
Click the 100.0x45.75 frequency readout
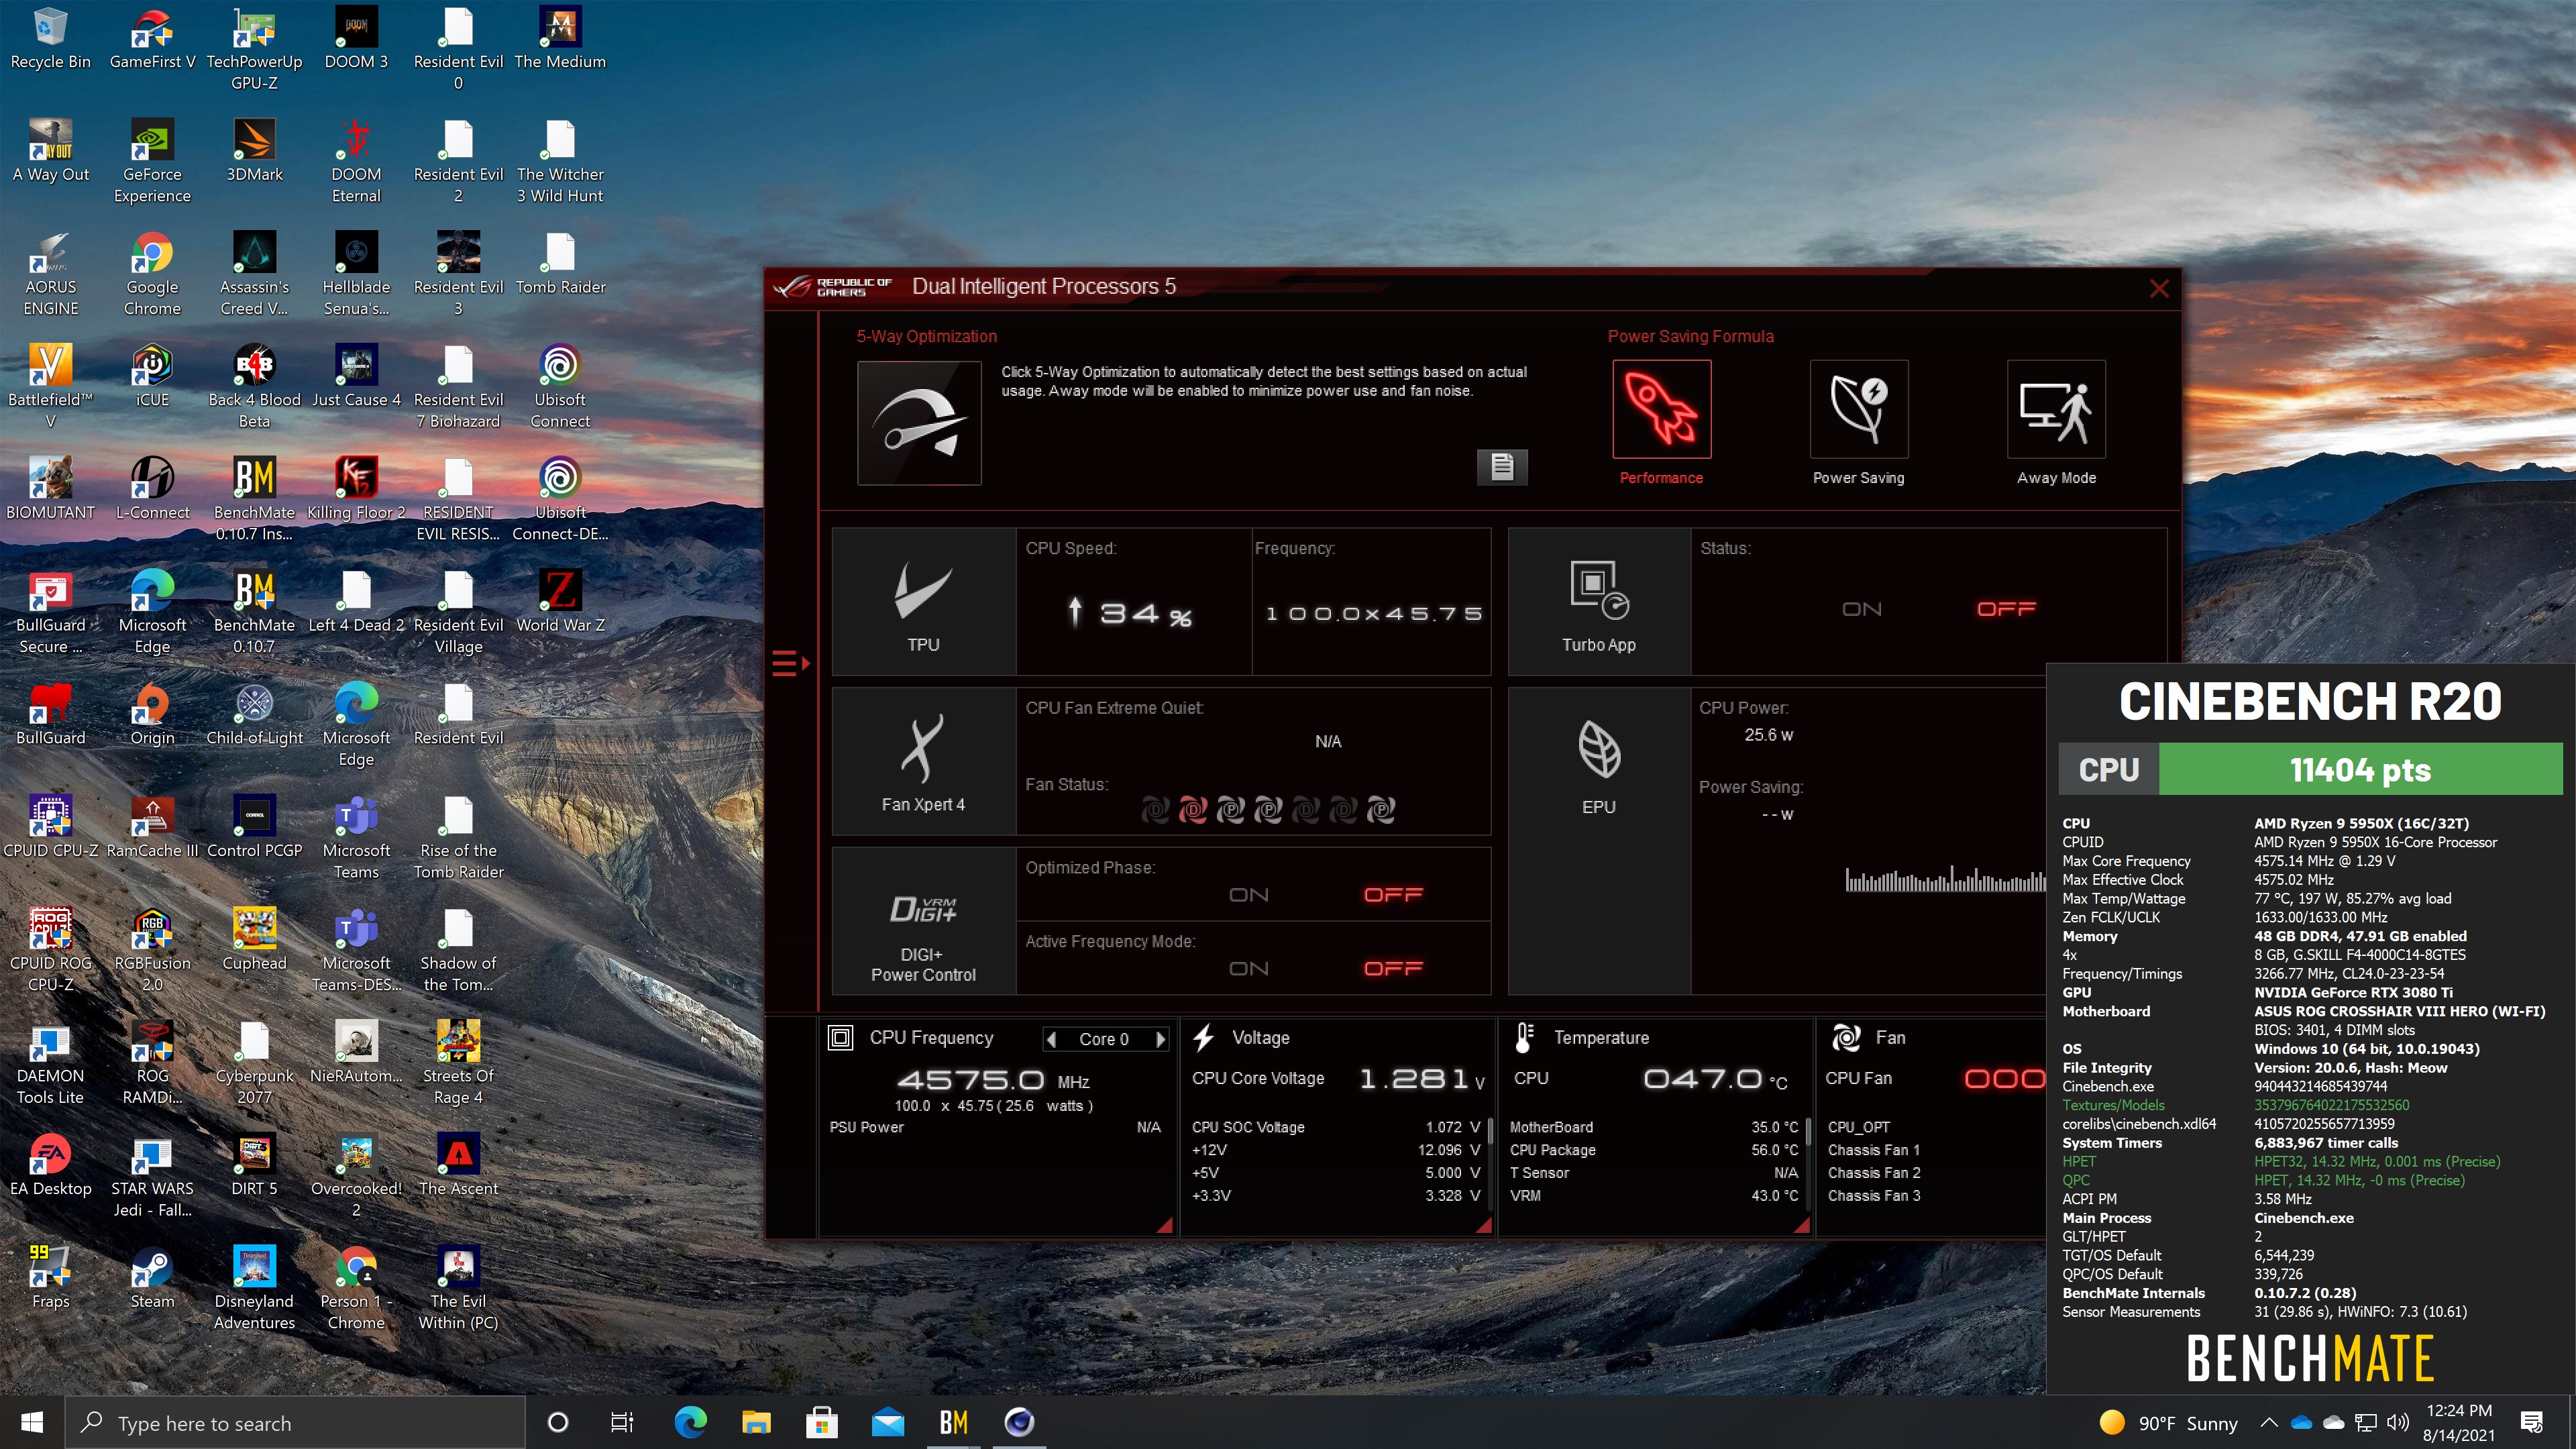[x=1373, y=613]
